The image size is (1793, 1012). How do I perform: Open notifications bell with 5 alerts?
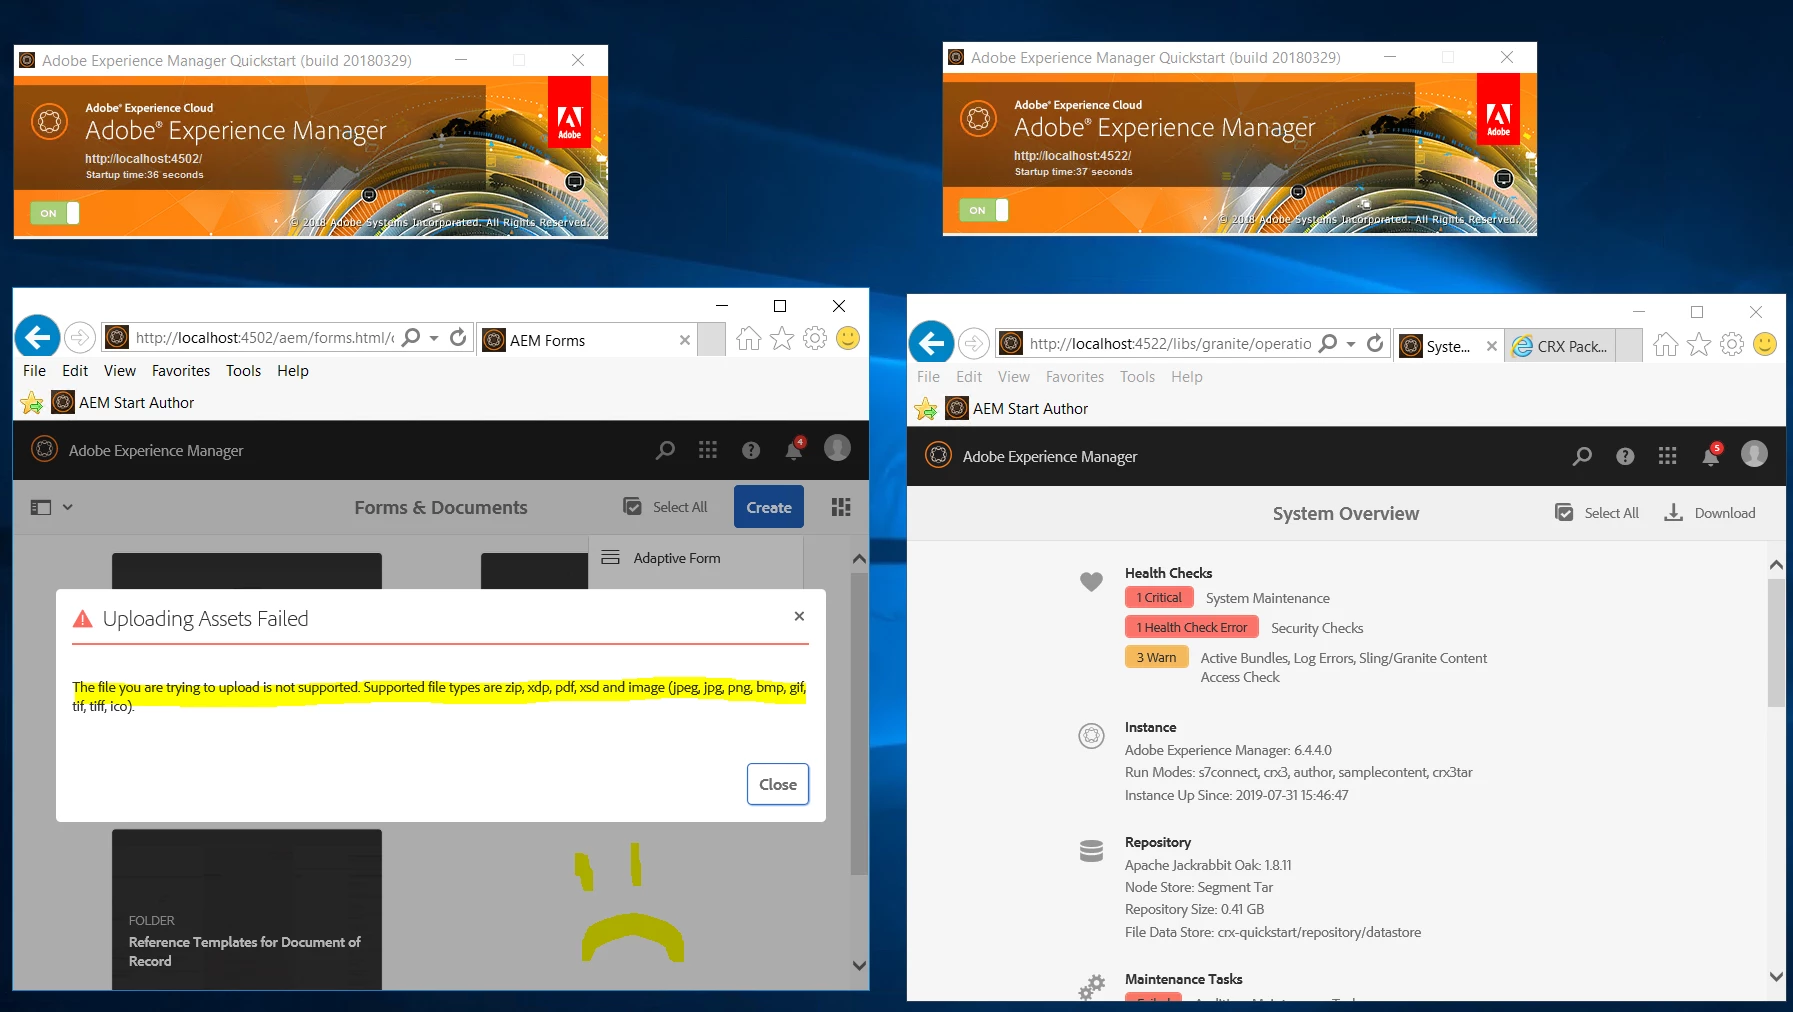tap(1711, 456)
